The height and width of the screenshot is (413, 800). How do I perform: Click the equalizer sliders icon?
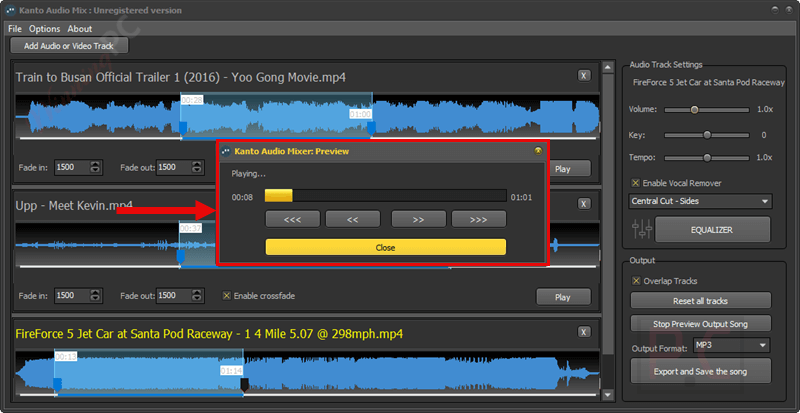(x=642, y=229)
